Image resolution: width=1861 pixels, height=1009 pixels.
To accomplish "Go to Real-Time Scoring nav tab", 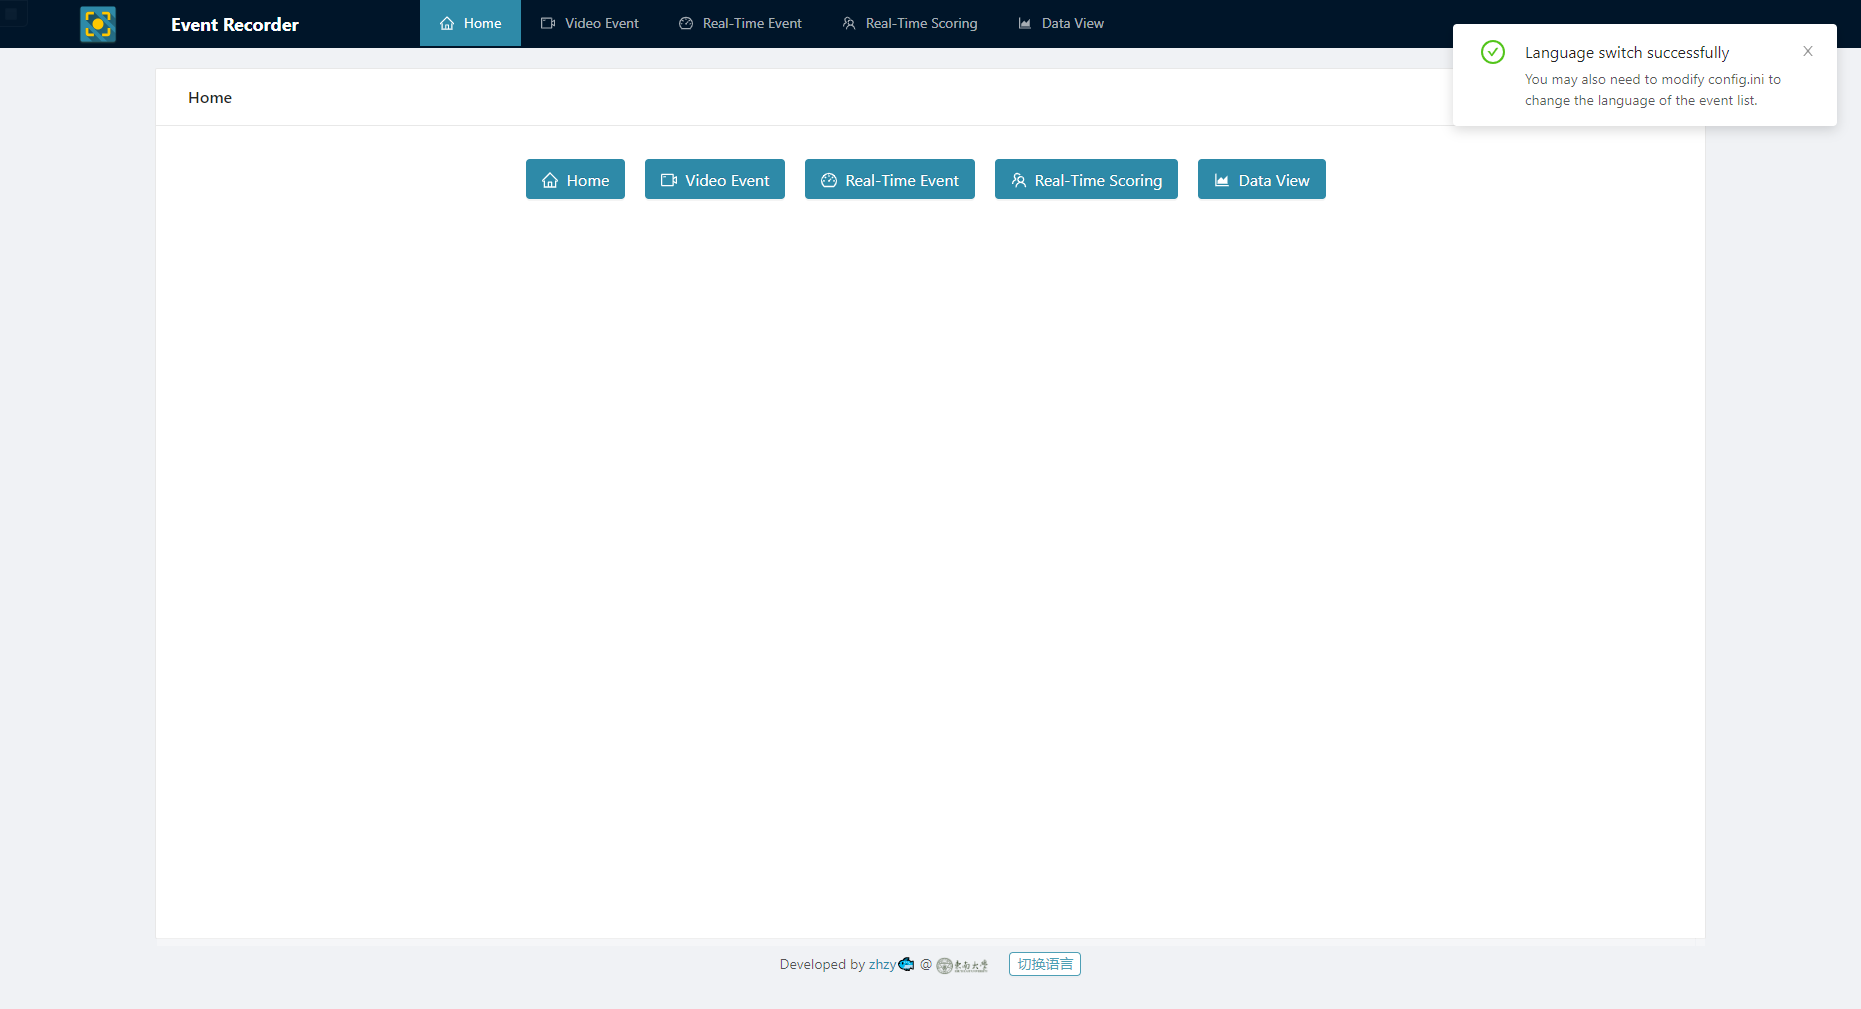I will (x=910, y=23).
